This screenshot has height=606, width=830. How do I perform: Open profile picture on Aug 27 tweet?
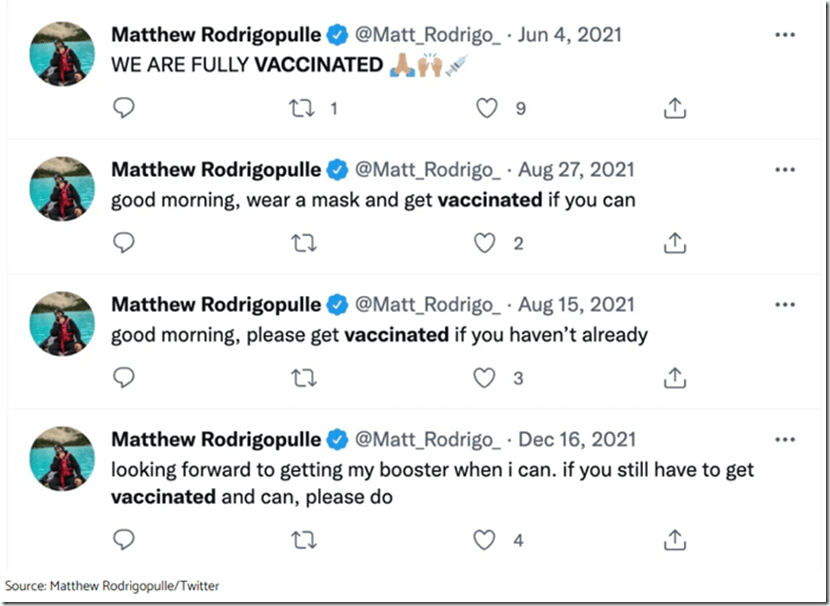[x=63, y=190]
